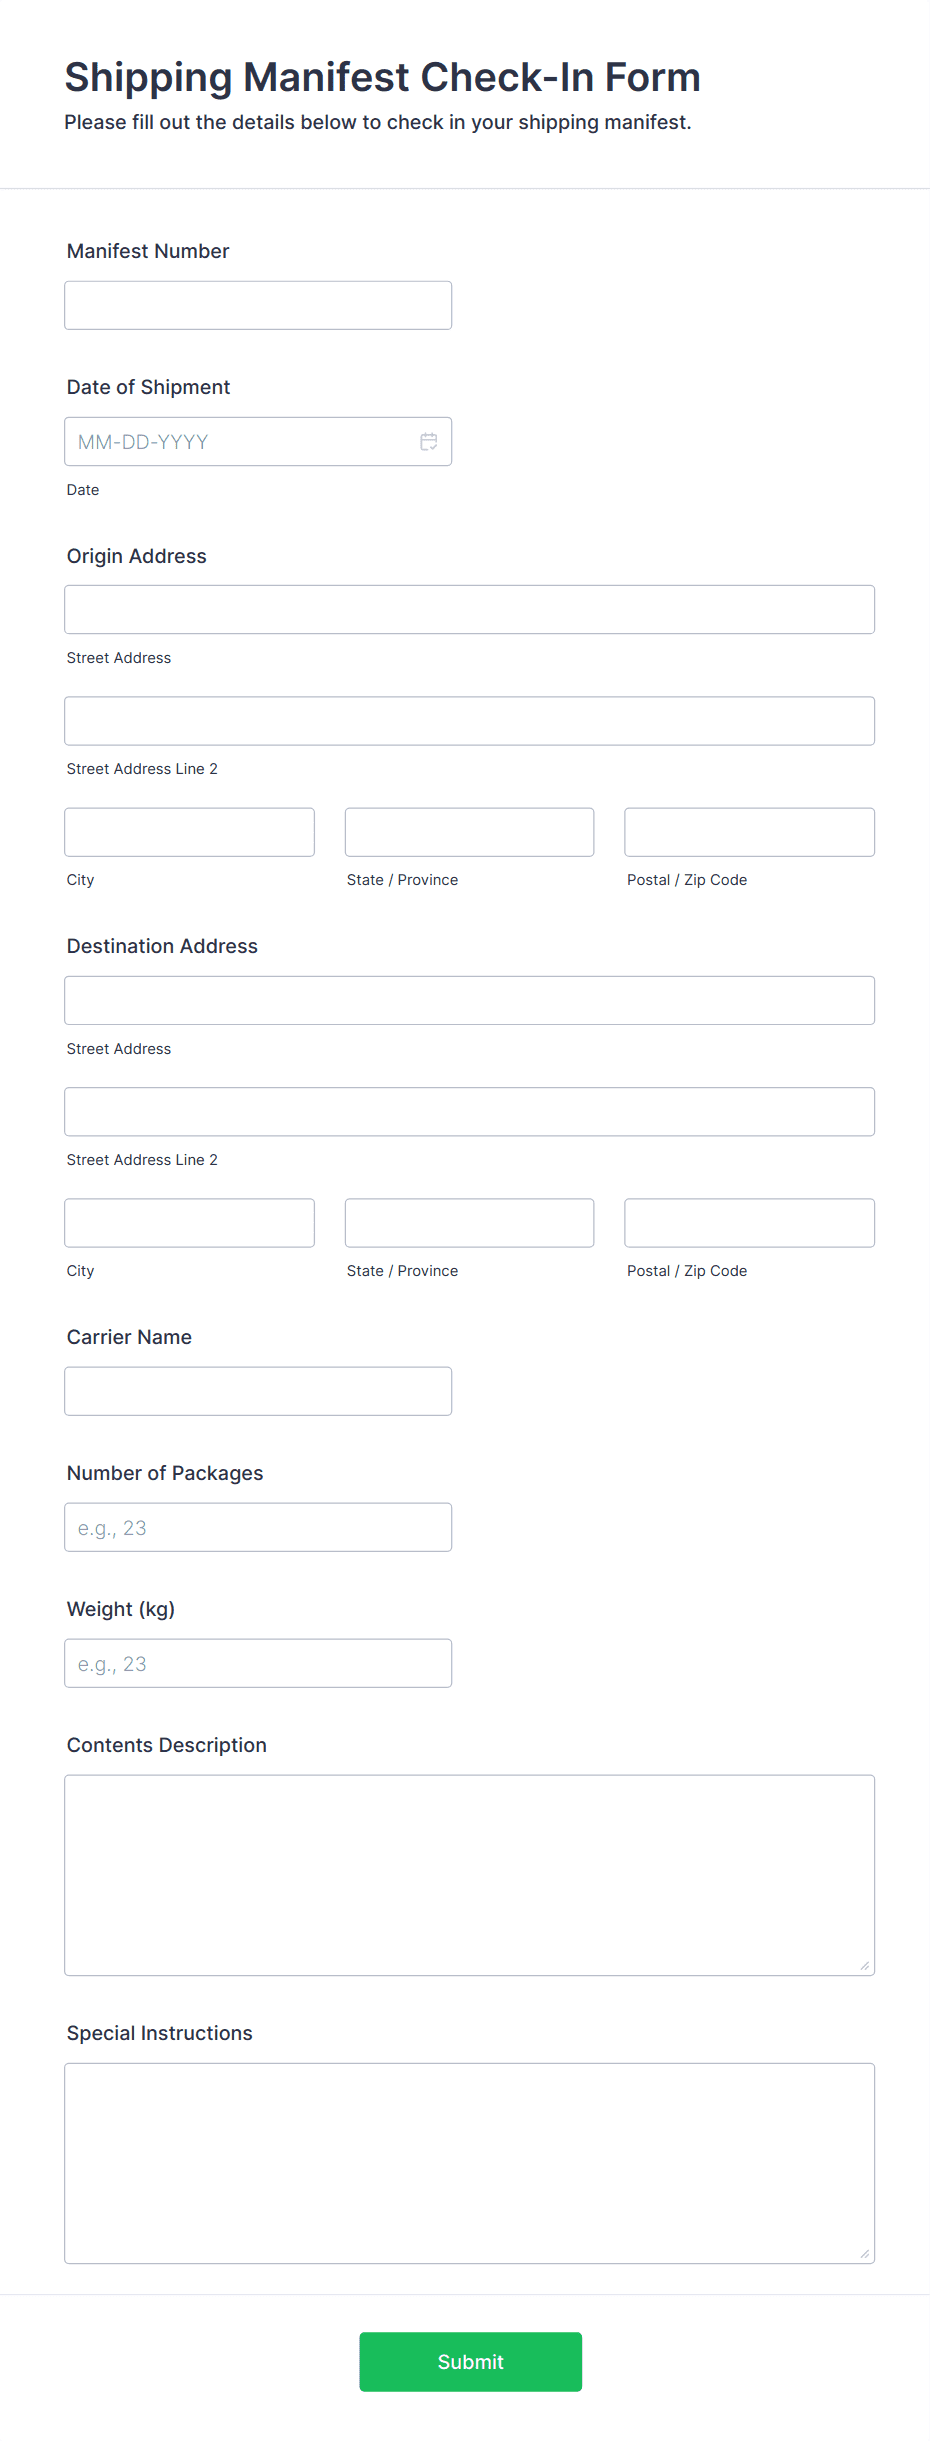Viewport: 930px width, 2441px height.
Task: Click the Manifest Number input field
Action: tap(257, 304)
